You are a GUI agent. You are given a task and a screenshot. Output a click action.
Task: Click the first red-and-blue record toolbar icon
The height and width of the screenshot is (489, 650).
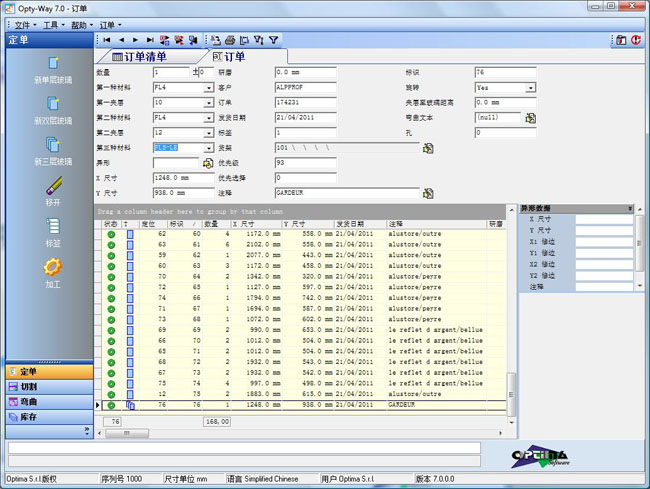point(165,40)
